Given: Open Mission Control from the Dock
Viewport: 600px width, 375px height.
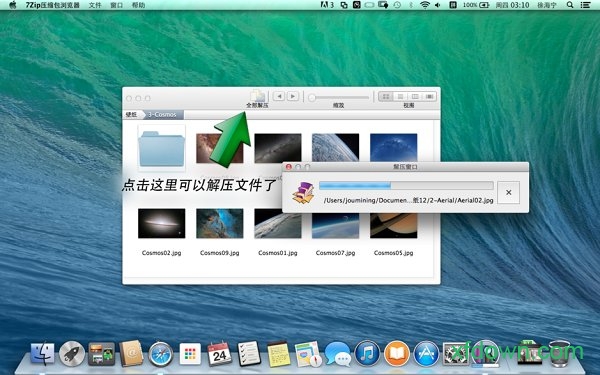Looking at the screenshot, I should click(101, 354).
